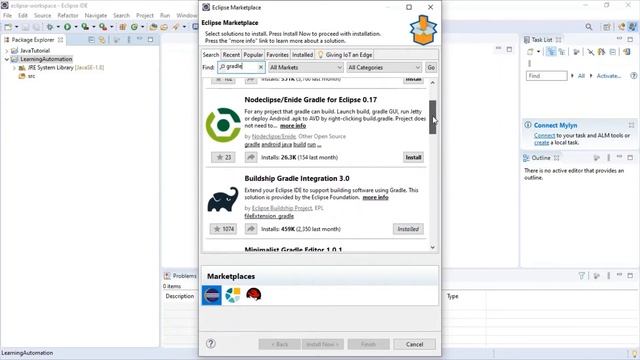
Task: Select the Red Hat marketplace catalog icon
Action: [x=253, y=294]
